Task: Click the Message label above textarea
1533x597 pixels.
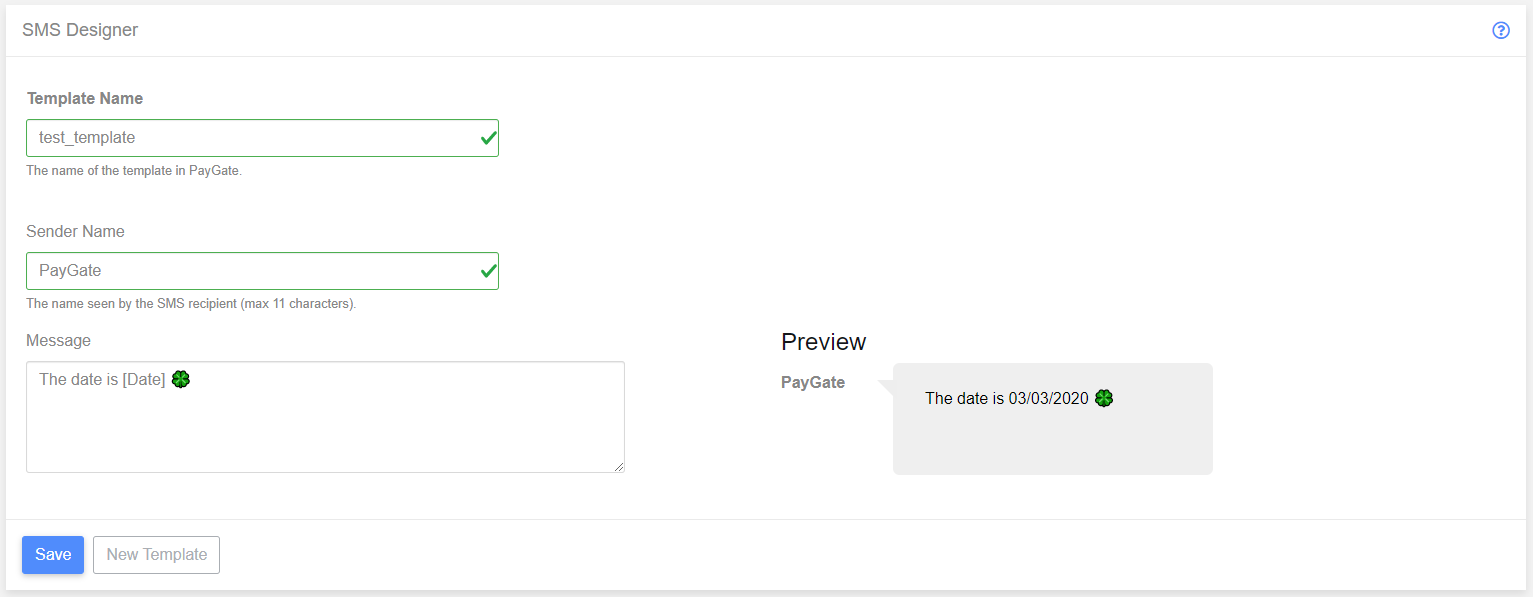Action: click(59, 340)
